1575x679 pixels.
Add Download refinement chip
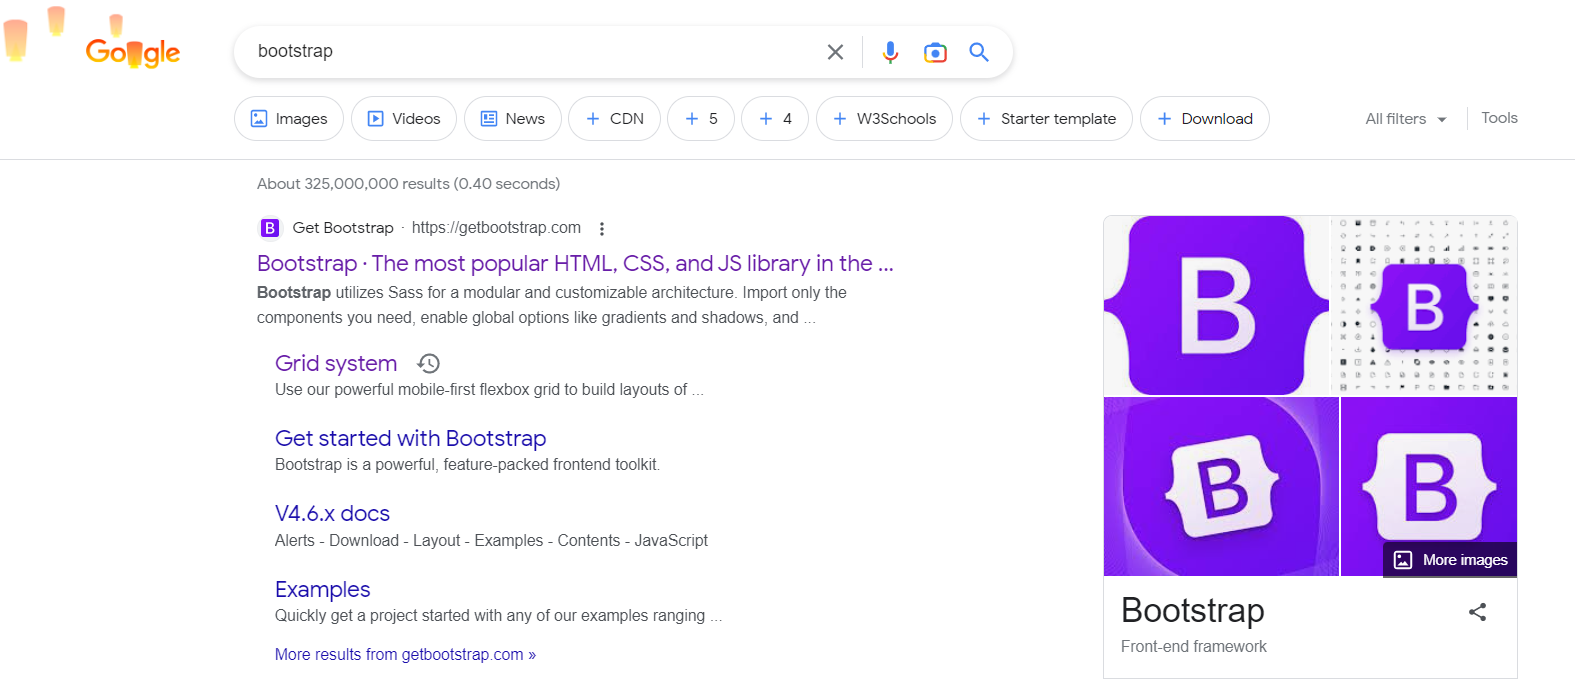tap(1205, 119)
